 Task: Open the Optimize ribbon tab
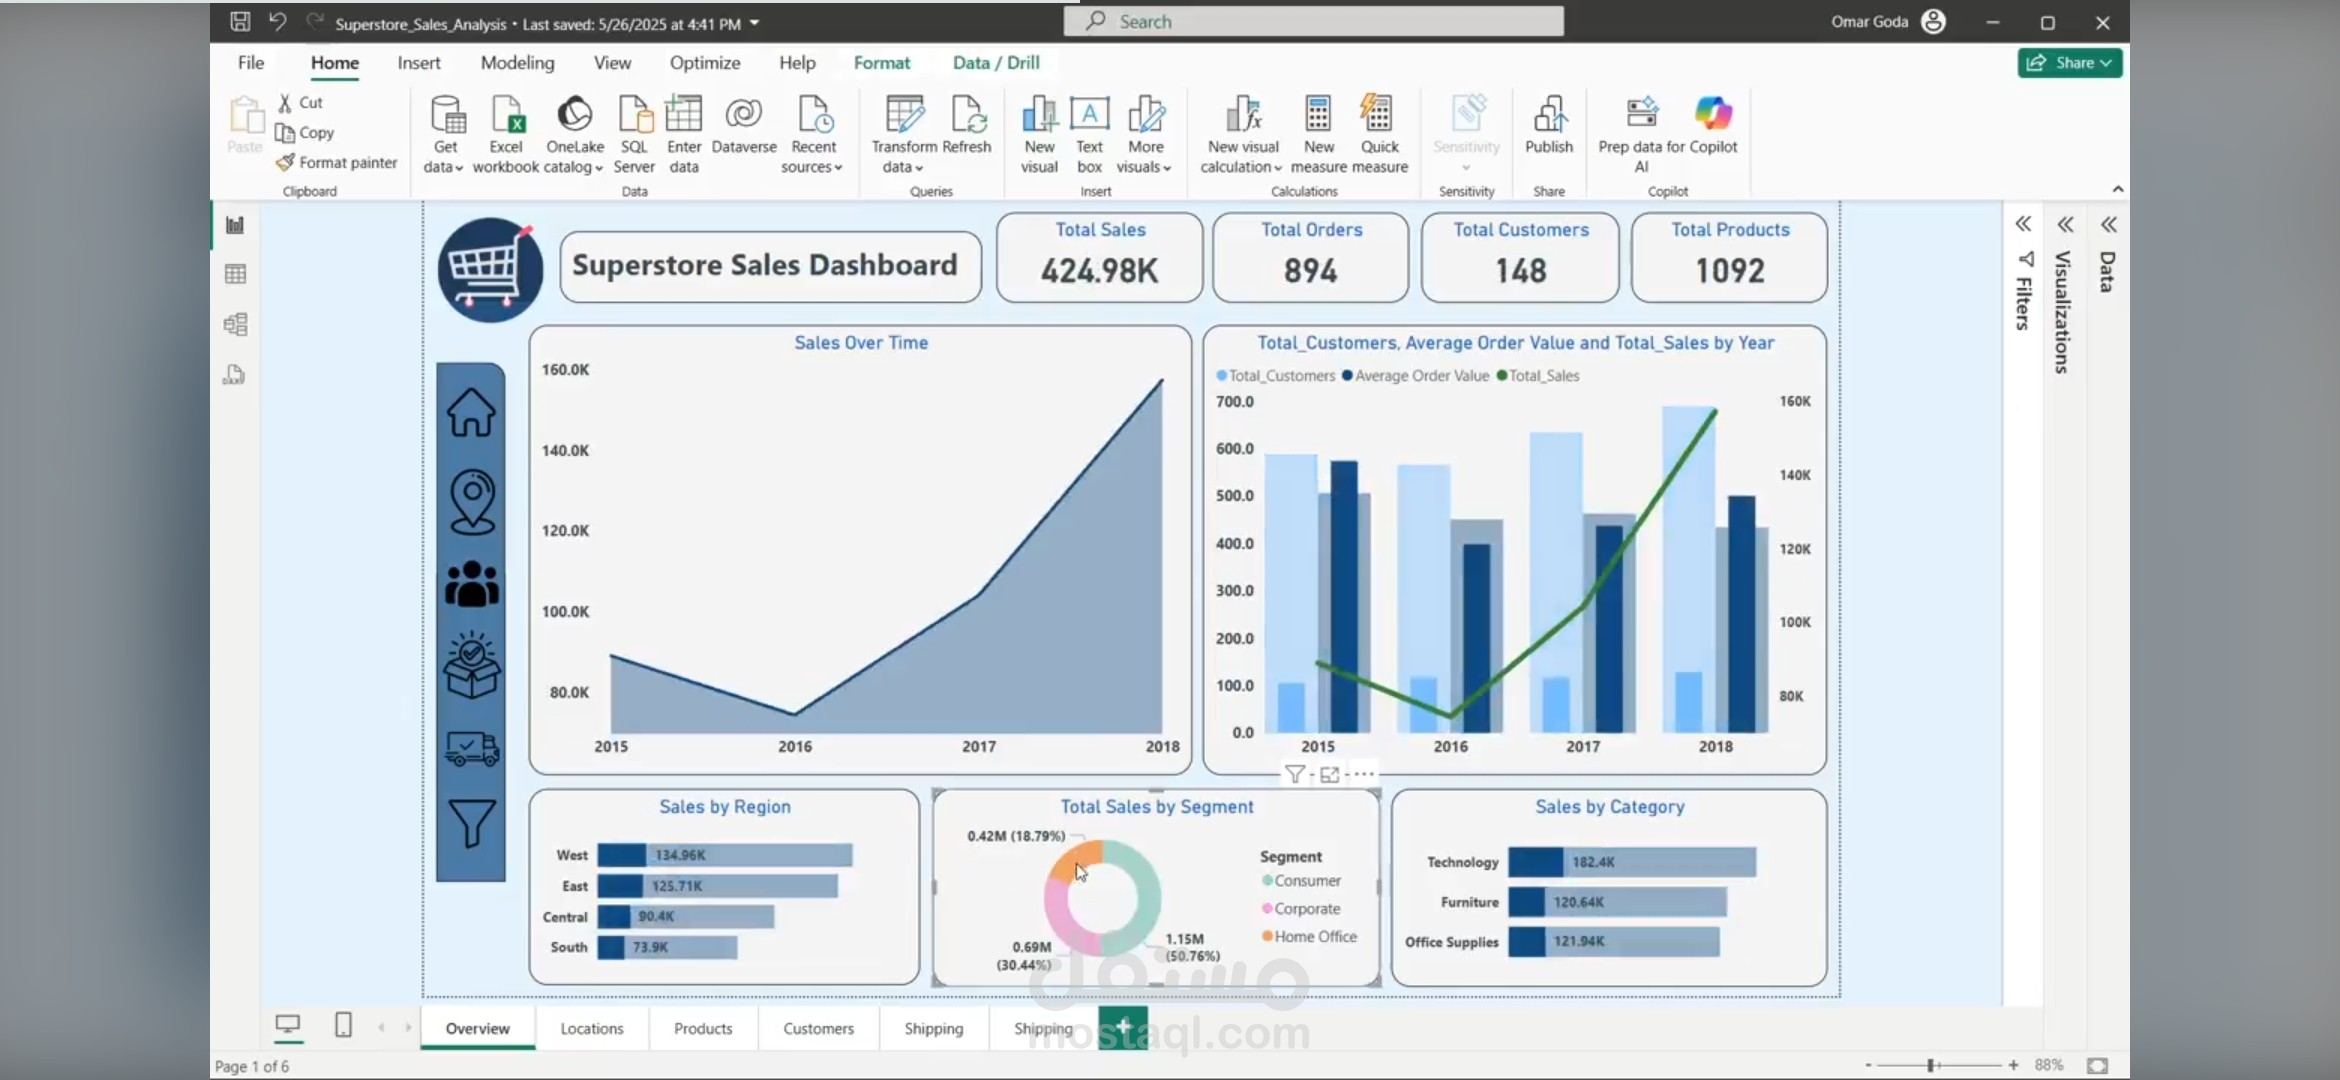click(x=705, y=62)
